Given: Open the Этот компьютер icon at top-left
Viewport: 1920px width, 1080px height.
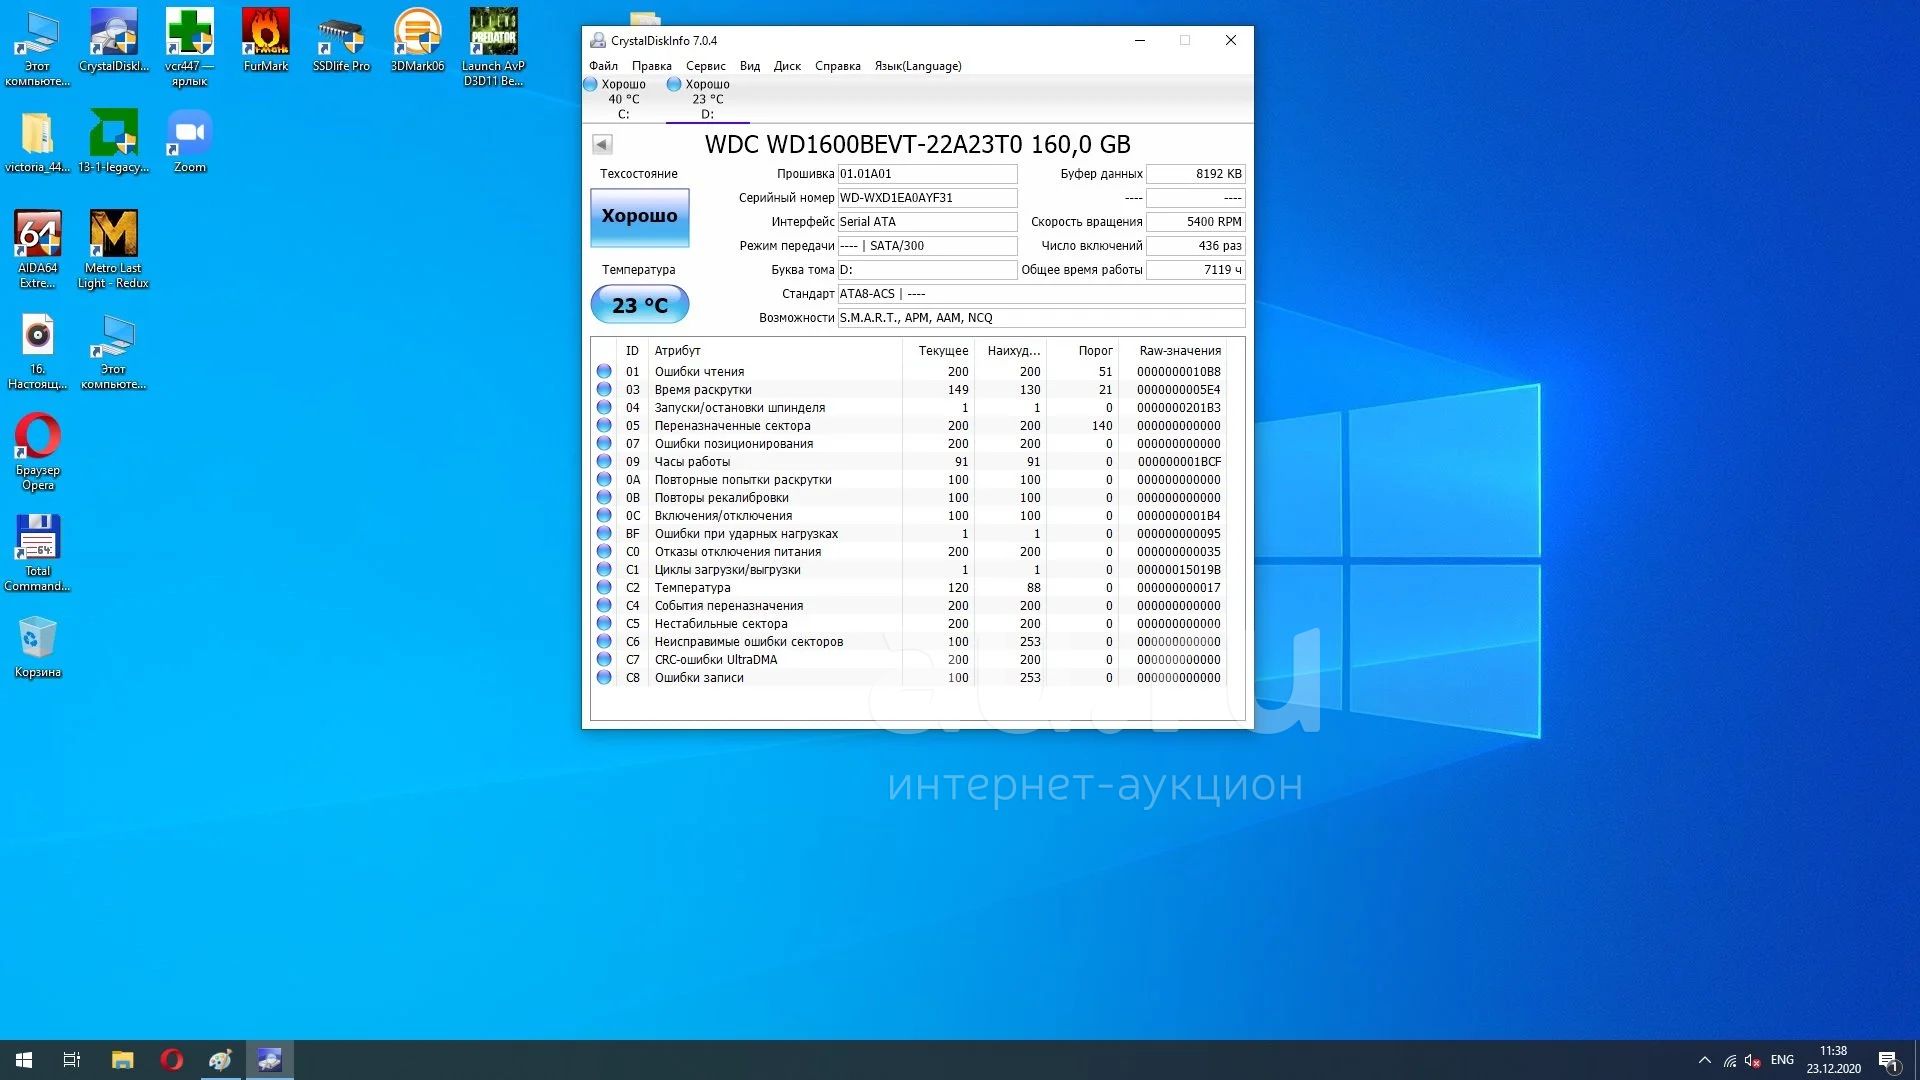Looking at the screenshot, I should pos(37,47).
